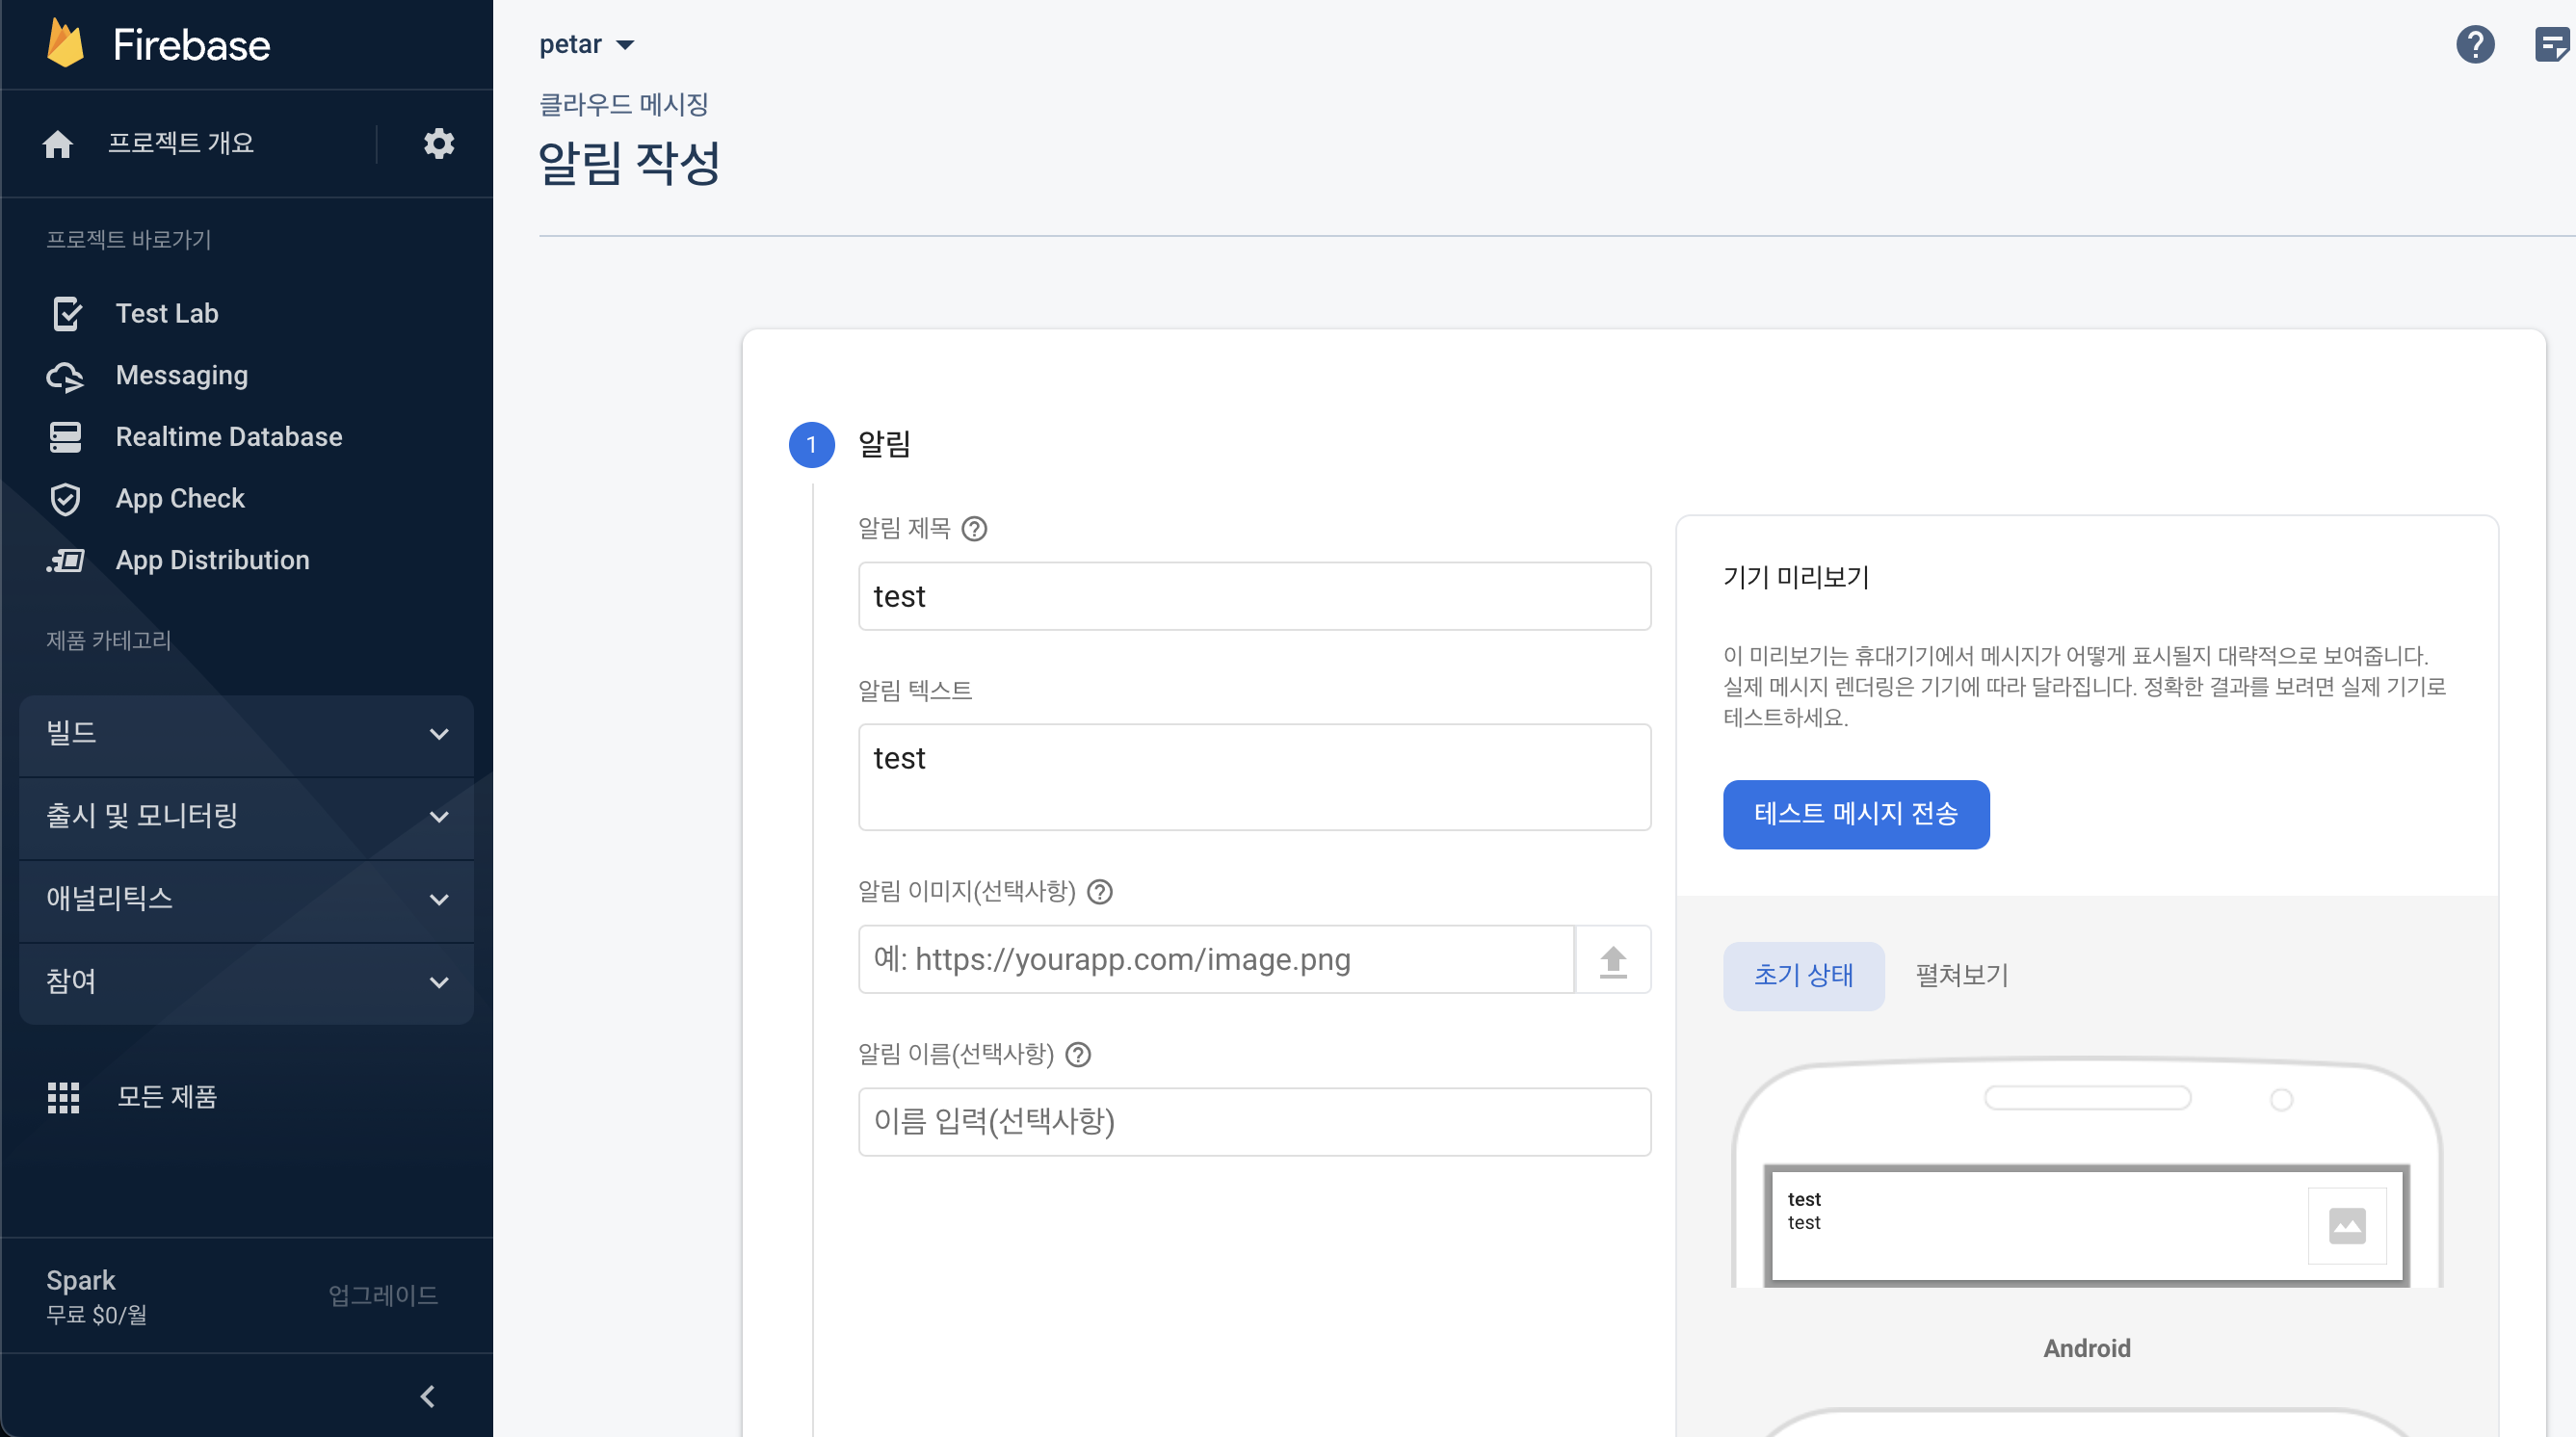Viewport: 2576px width, 1437px height.
Task: Expand the 애널리틱스 category
Action: click(245, 899)
